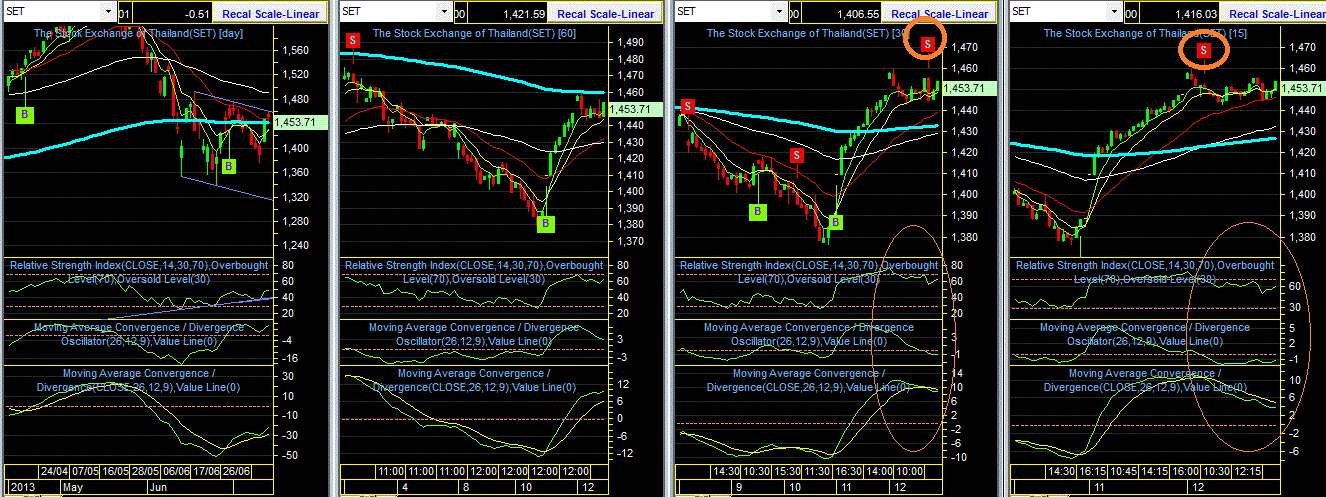Click the MACD (CLOSE,26,12,9) label in the 15-minute chart
Image resolution: width=1326 pixels, height=497 pixels.
(x=1145, y=380)
